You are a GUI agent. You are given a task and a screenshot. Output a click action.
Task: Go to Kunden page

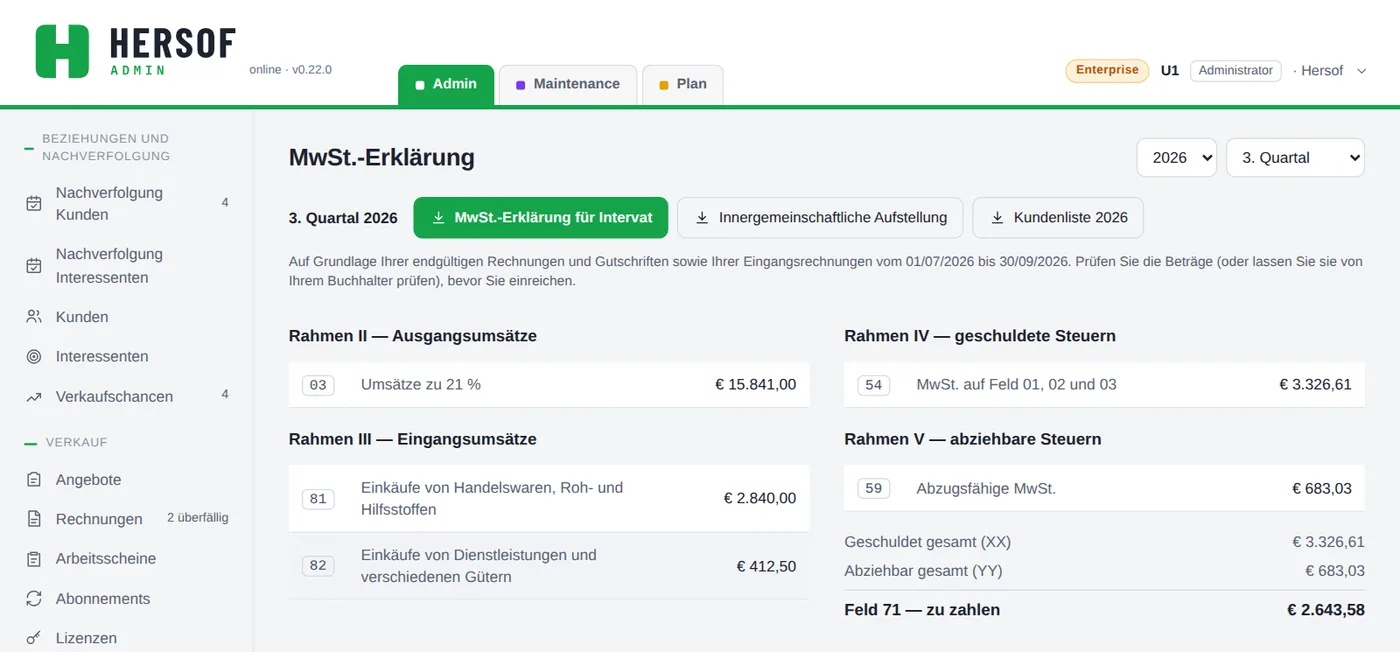click(127, 316)
